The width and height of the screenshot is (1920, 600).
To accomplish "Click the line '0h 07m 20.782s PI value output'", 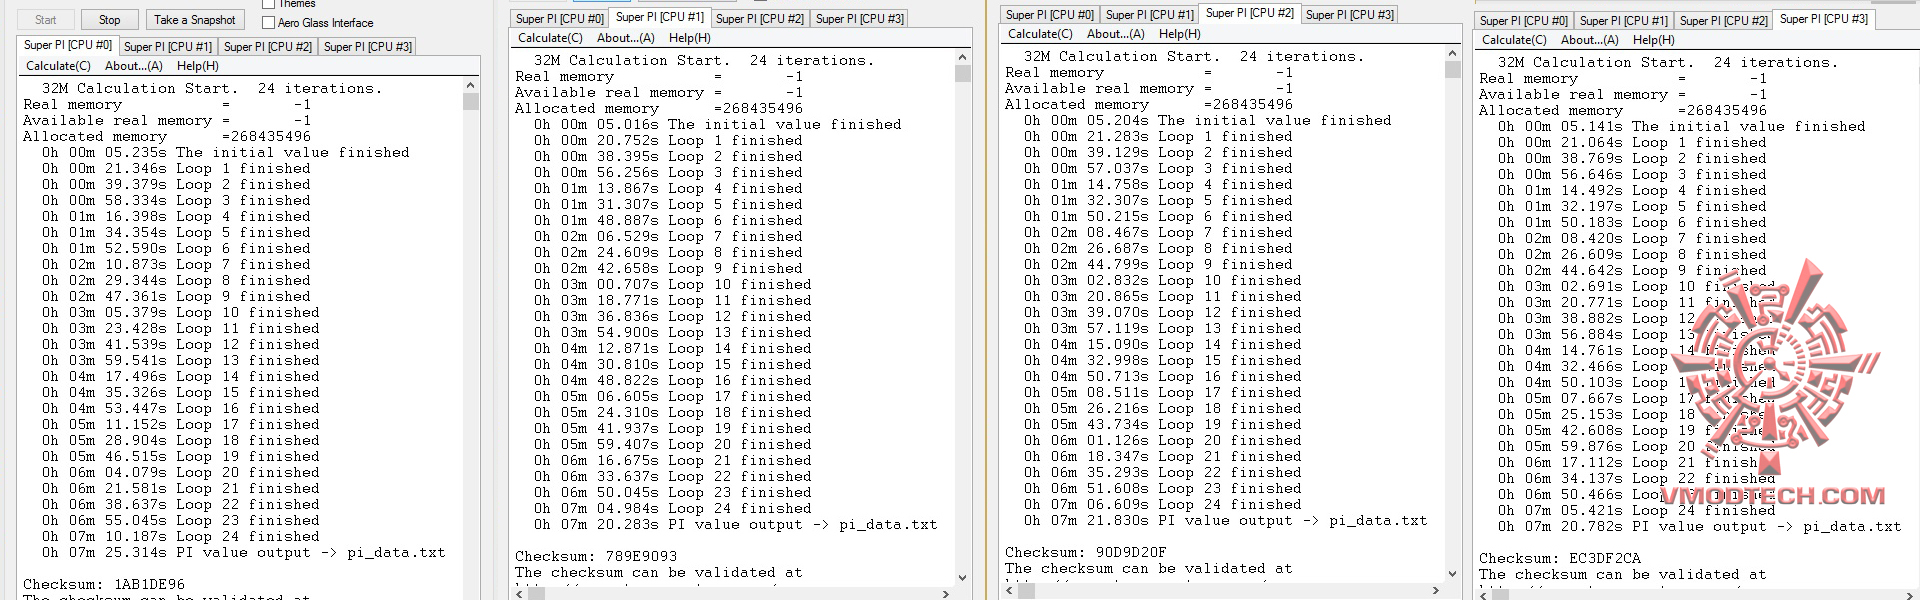I will 1700,527.
